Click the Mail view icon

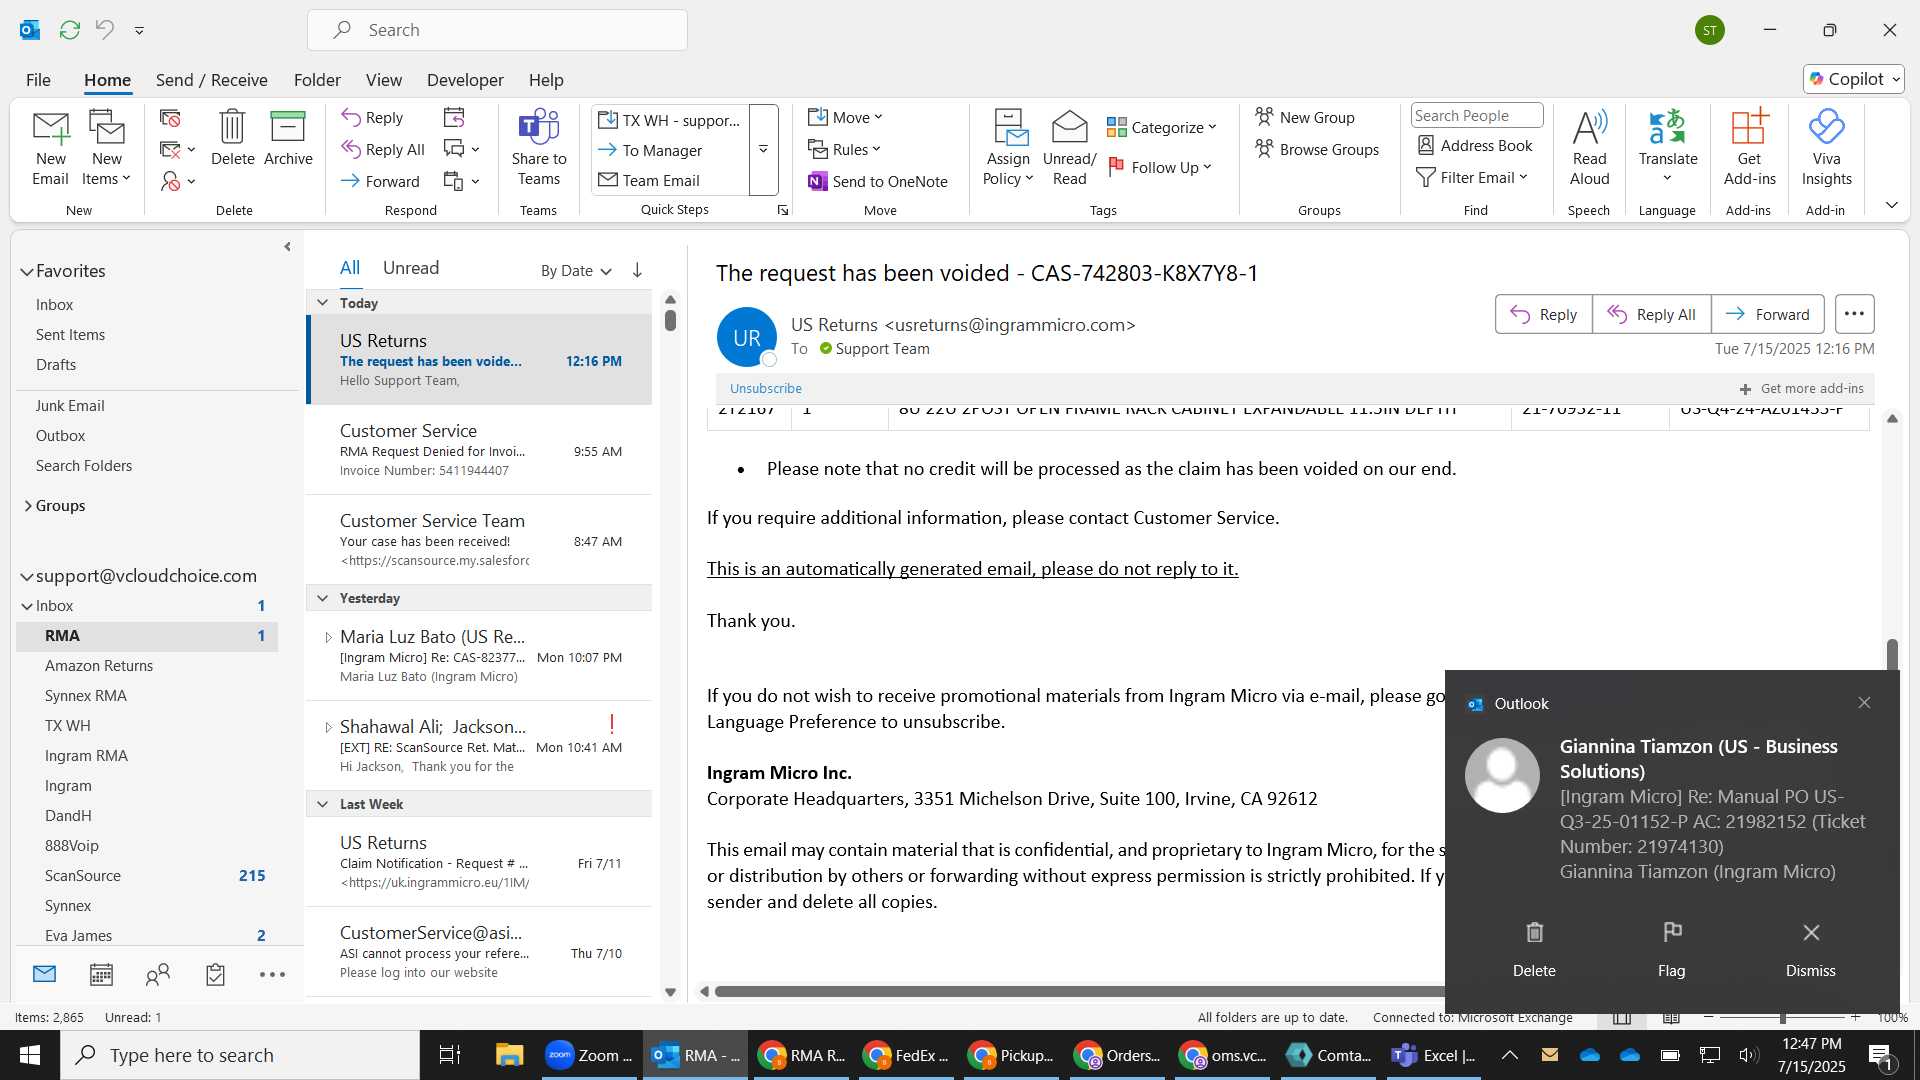(44, 974)
